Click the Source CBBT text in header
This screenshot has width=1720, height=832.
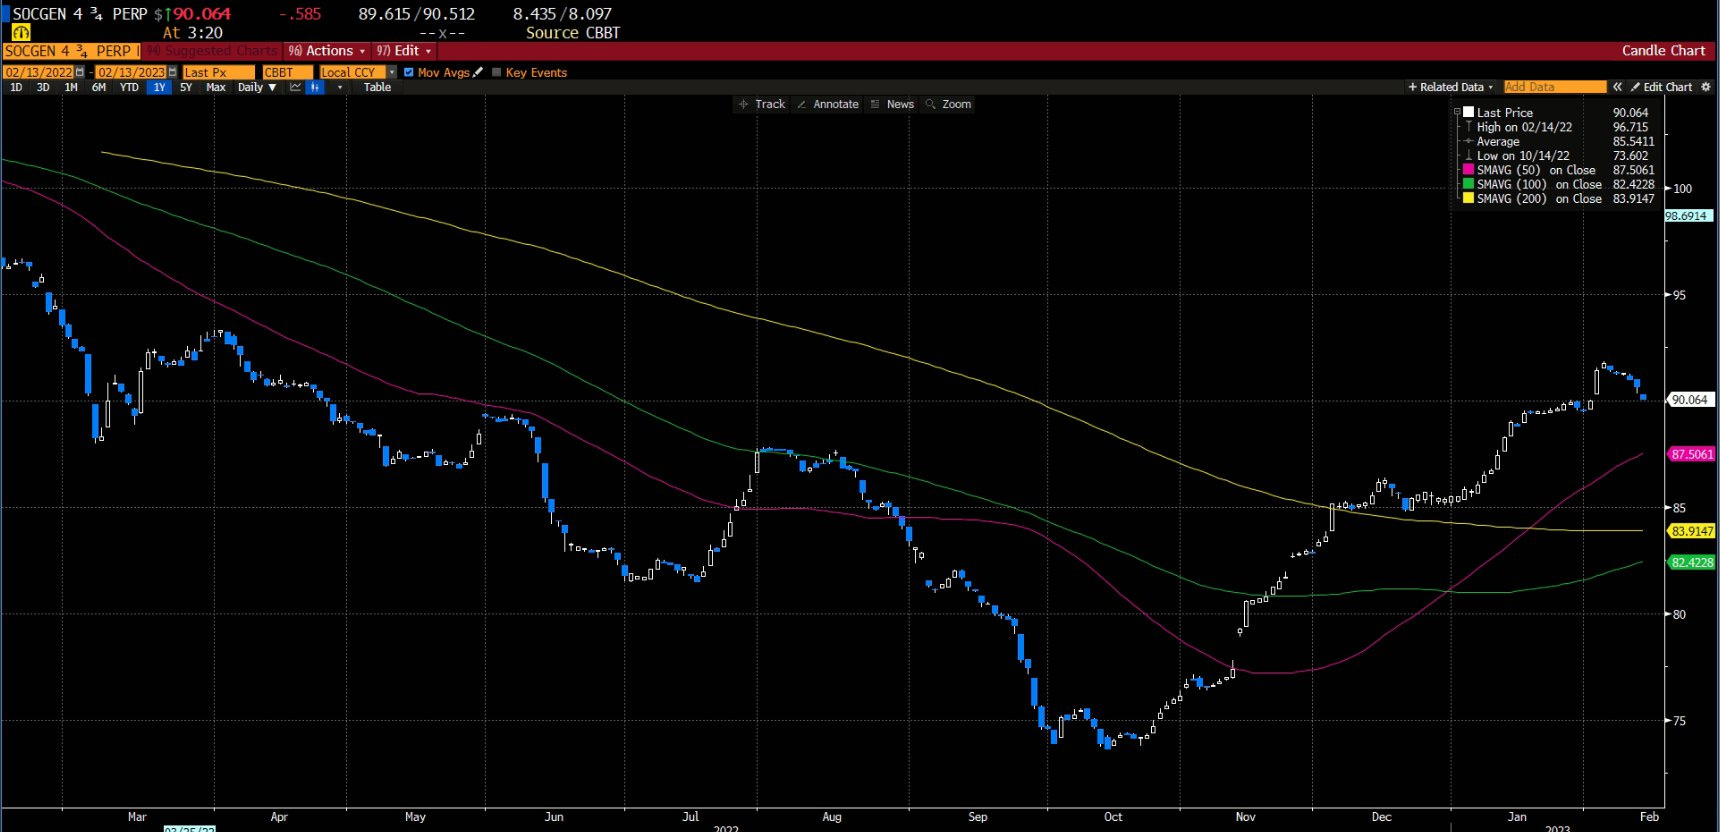(573, 33)
